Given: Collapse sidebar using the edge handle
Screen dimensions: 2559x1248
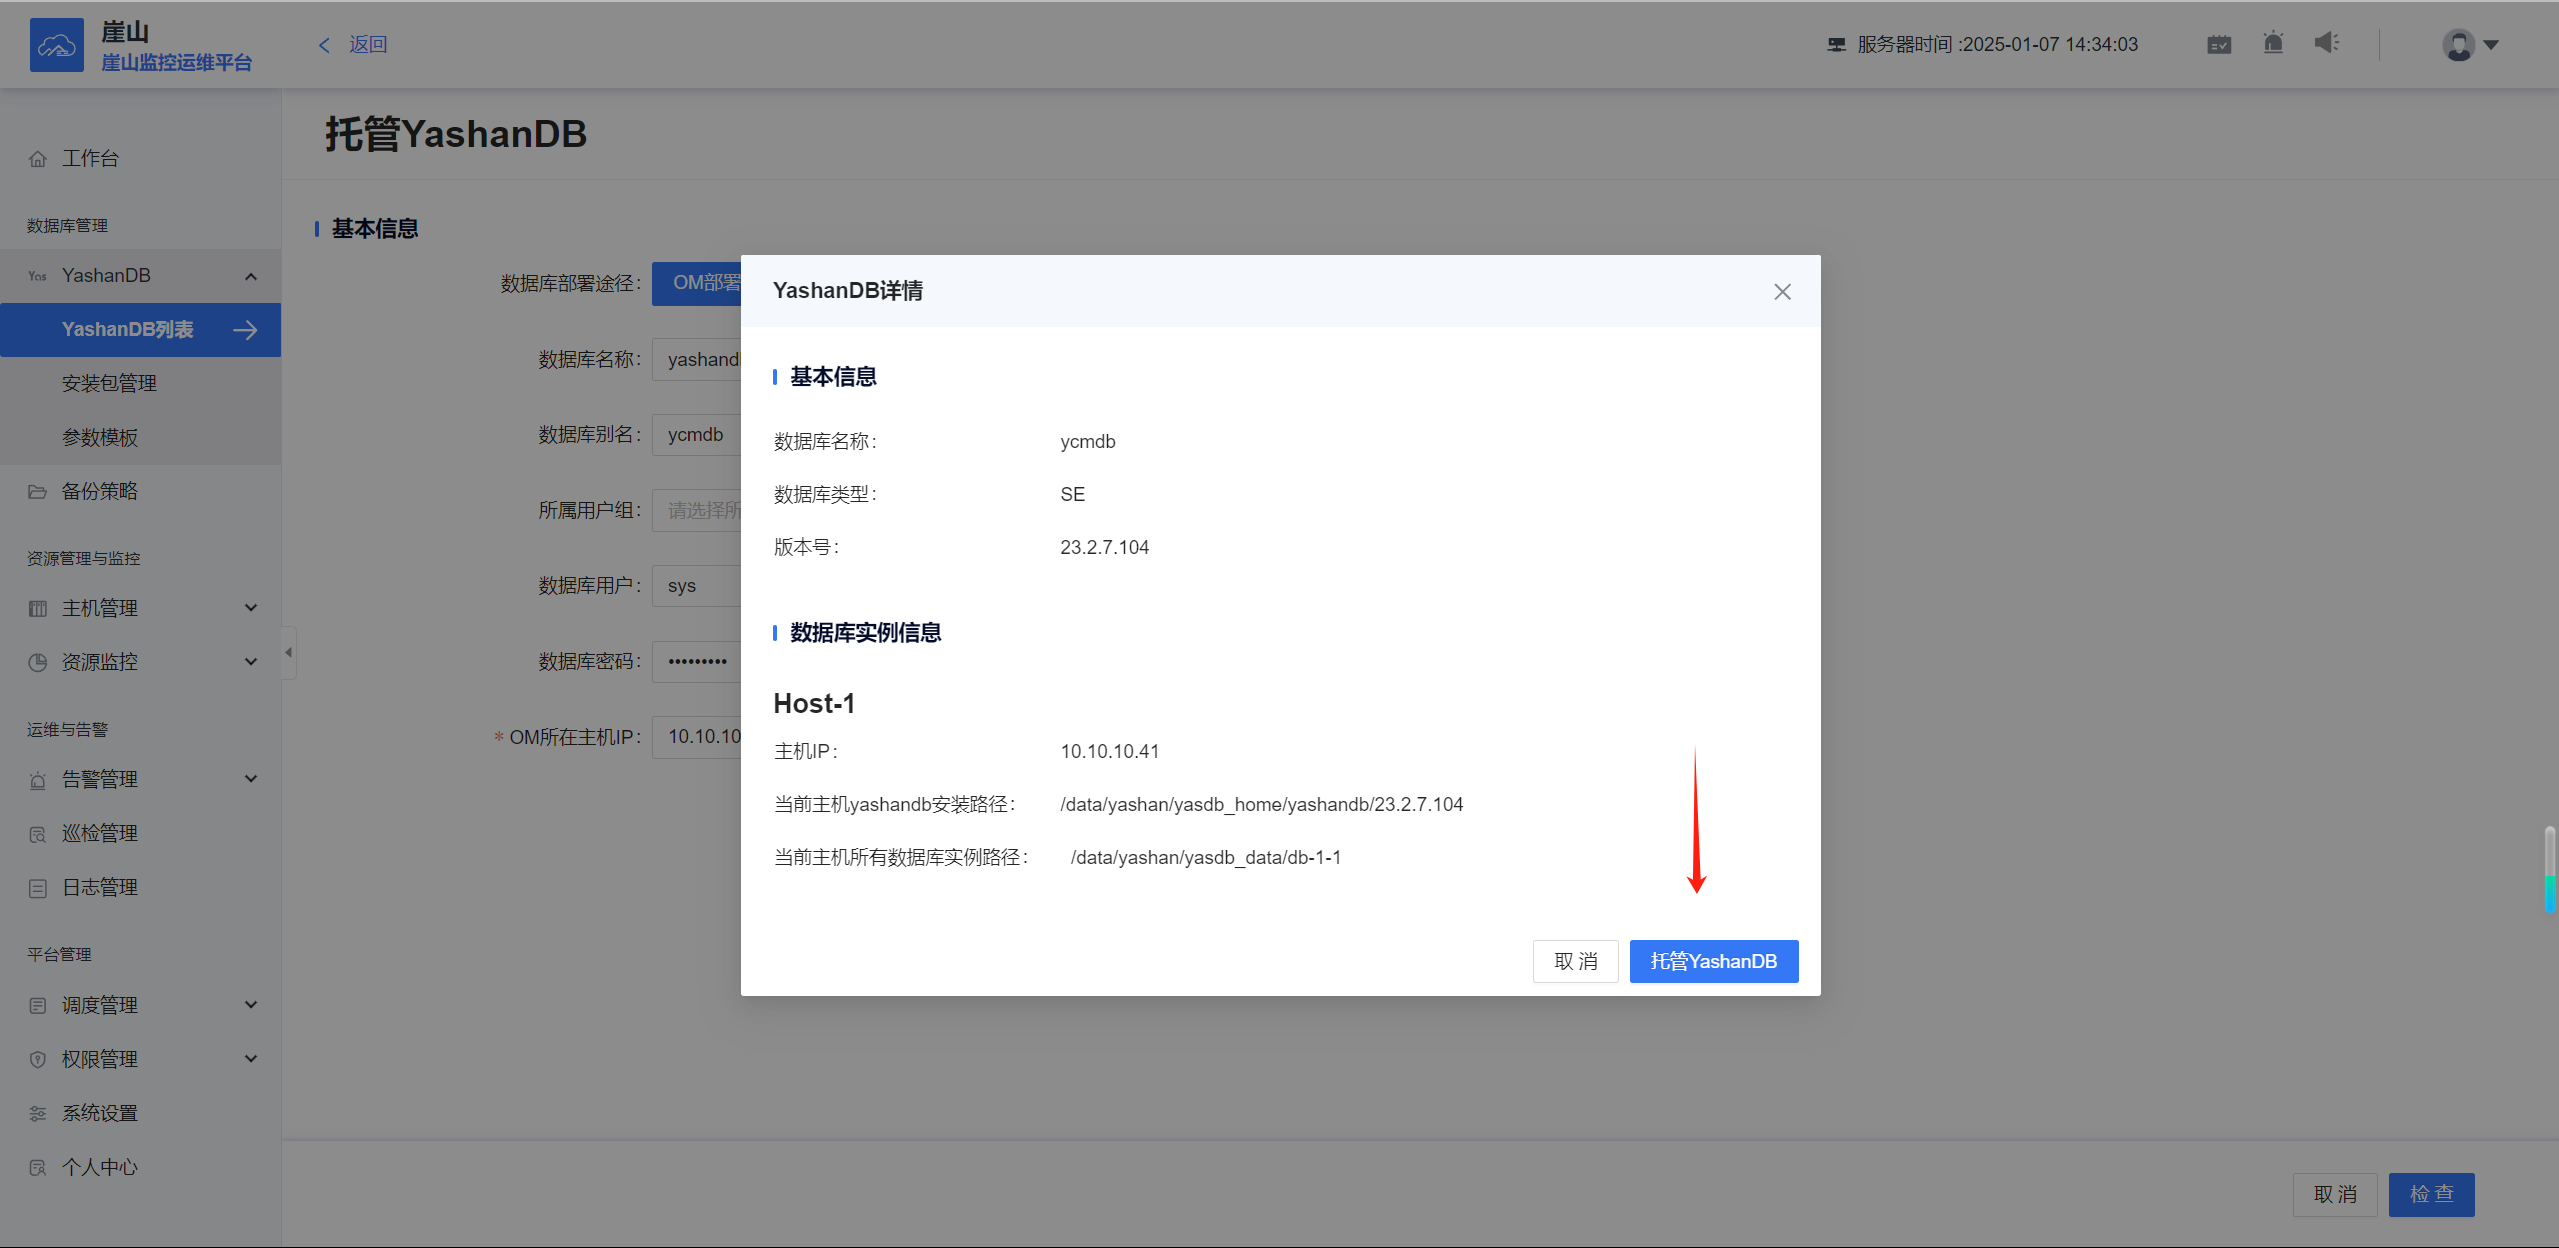Looking at the screenshot, I should (x=289, y=653).
